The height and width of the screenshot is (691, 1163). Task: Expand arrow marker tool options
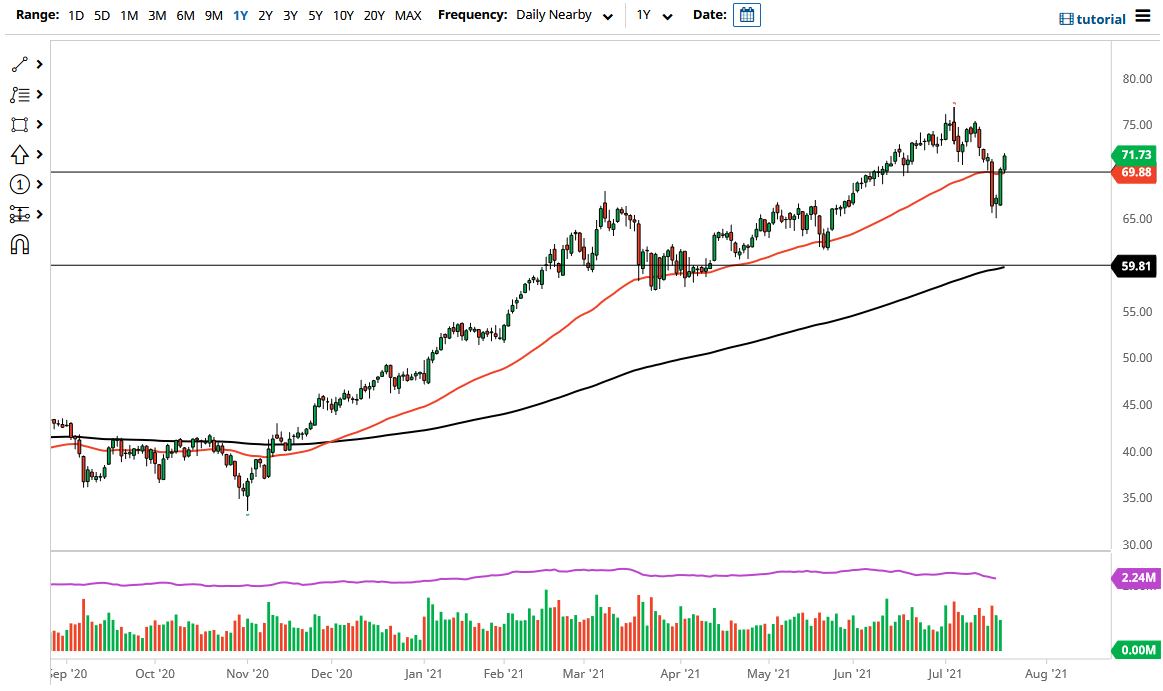[x=39, y=154]
